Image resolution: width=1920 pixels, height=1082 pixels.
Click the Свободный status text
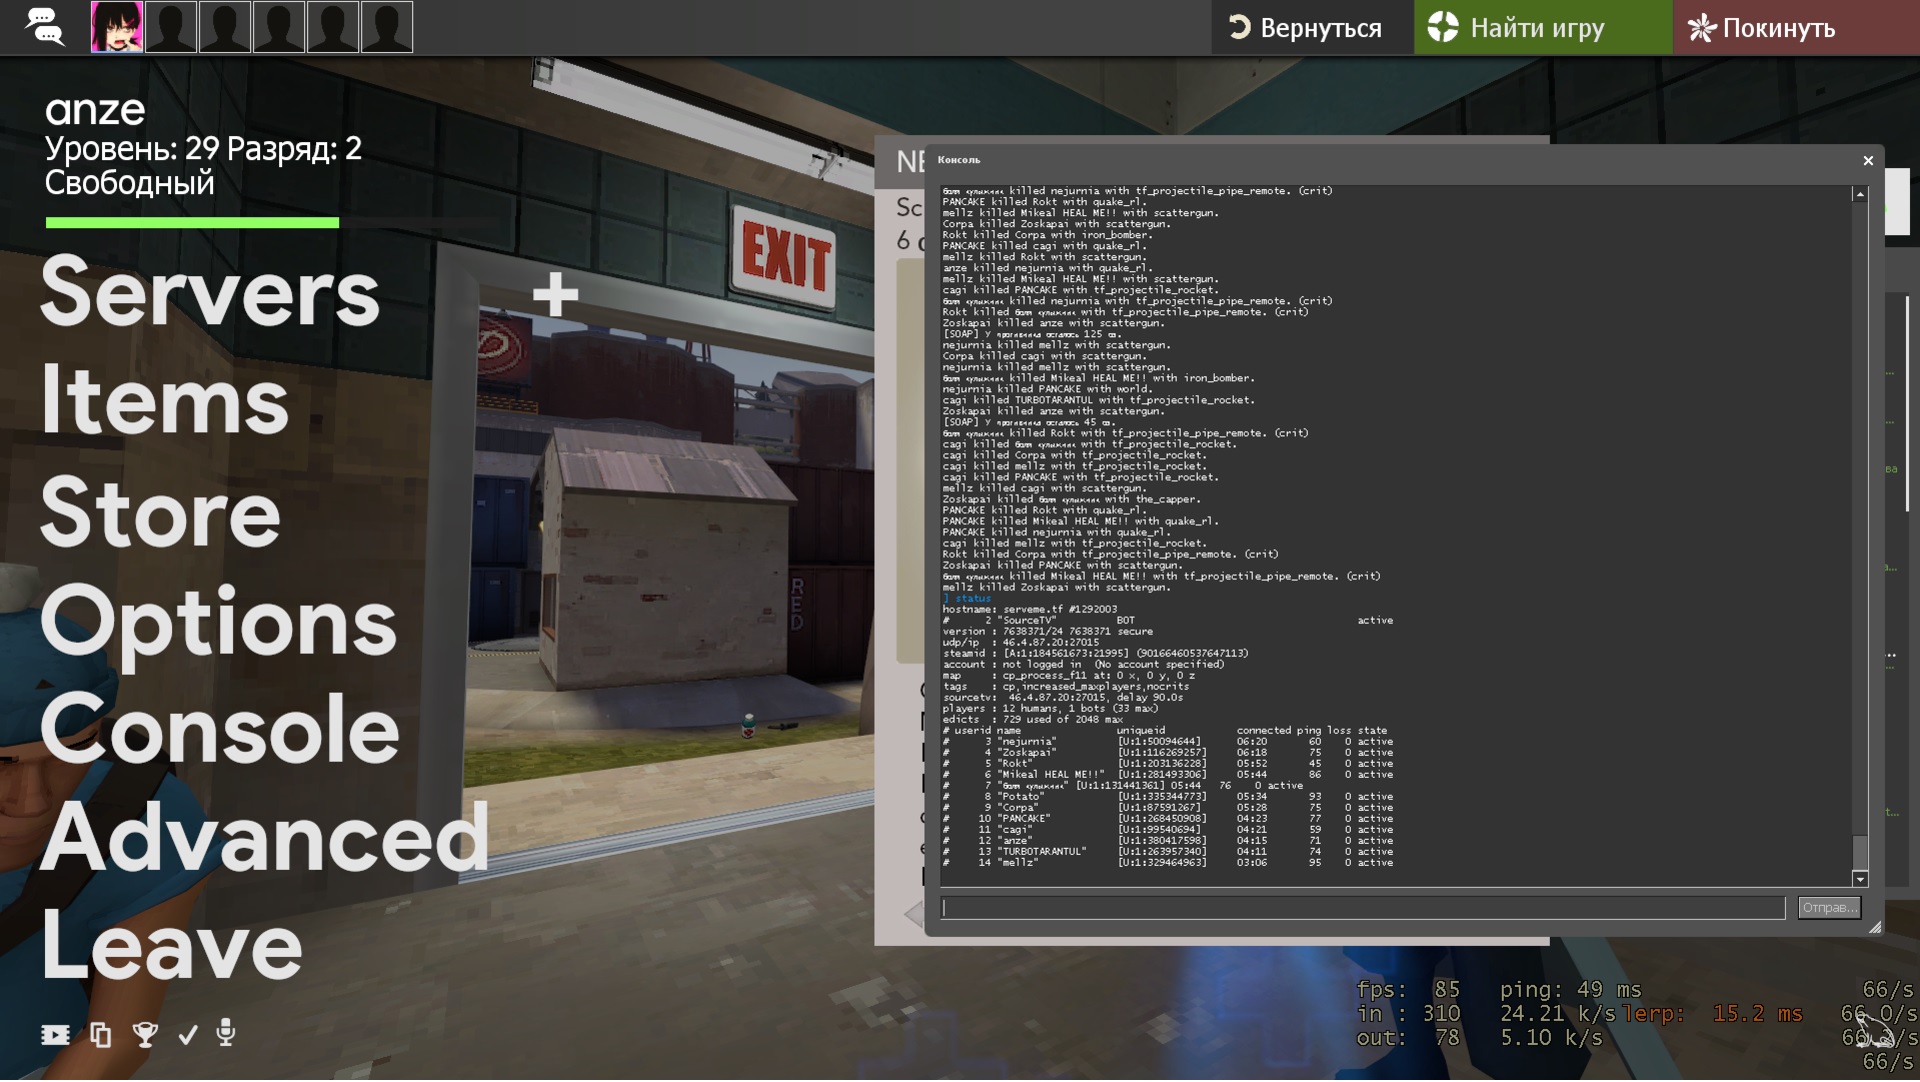tap(129, 183)
